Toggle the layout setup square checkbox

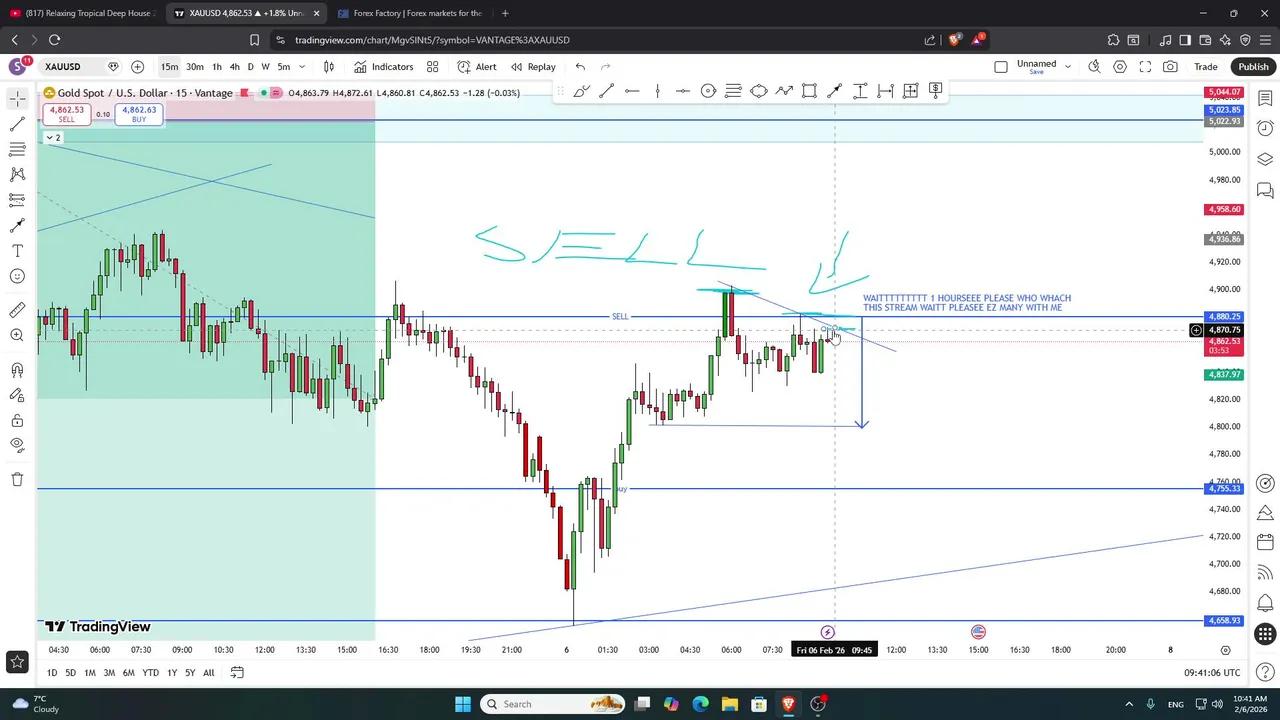[1001, 67]
